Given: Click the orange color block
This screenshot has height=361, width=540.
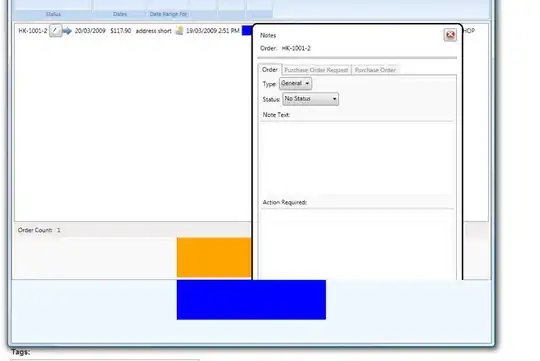Looking at the screenshot, I should tap(214, 257).
